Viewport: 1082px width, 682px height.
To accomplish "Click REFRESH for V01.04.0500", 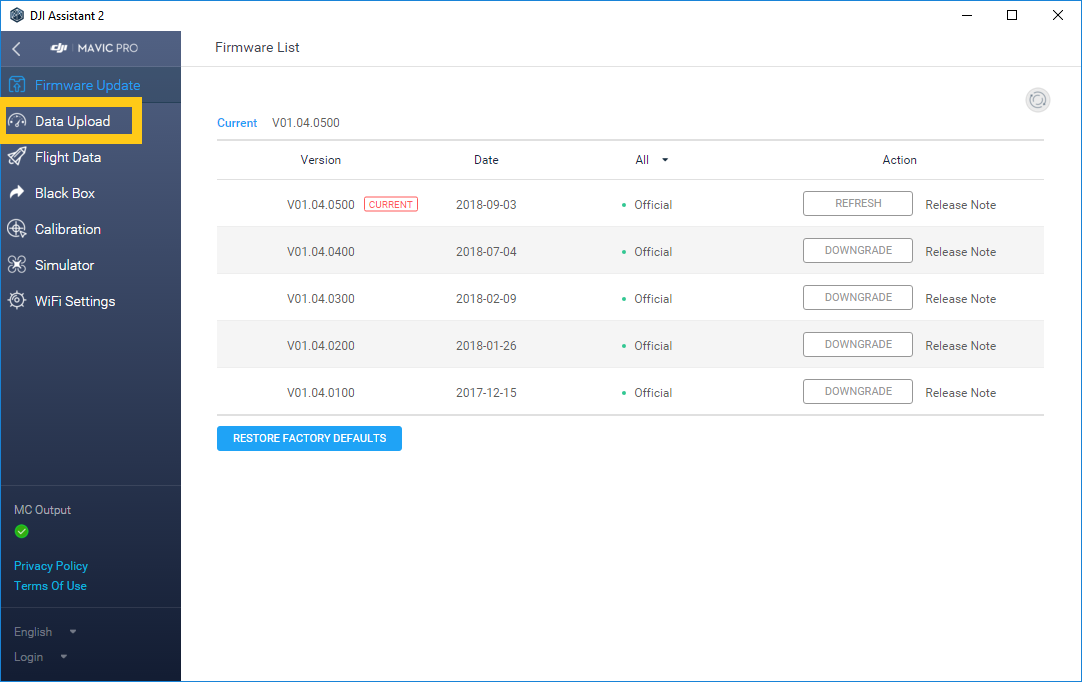I will [x=858, y=204].
